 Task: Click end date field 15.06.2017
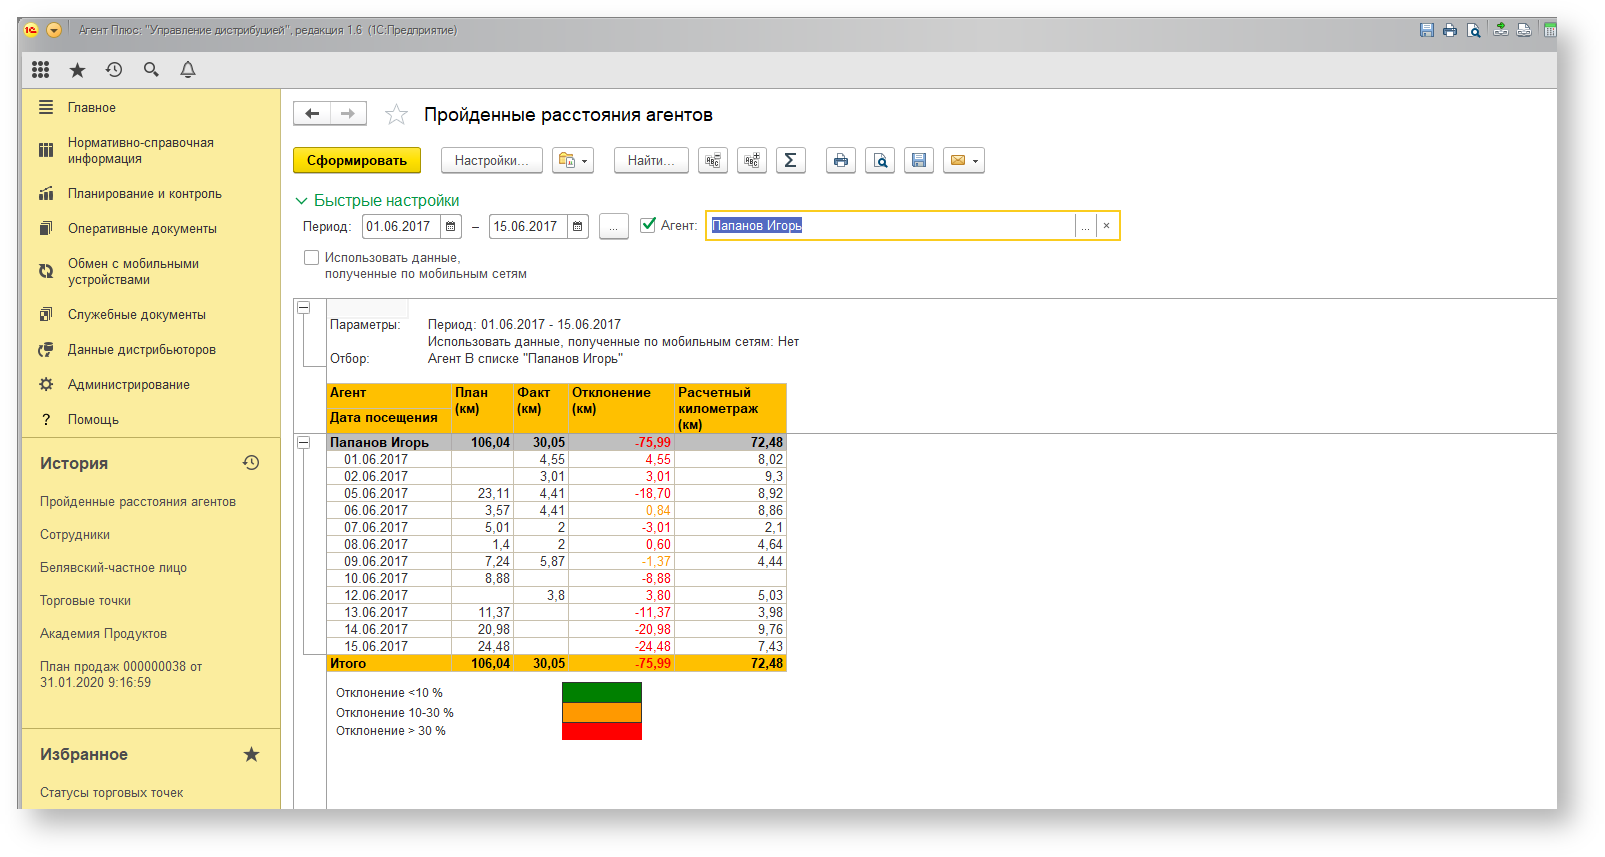point(528,226)
